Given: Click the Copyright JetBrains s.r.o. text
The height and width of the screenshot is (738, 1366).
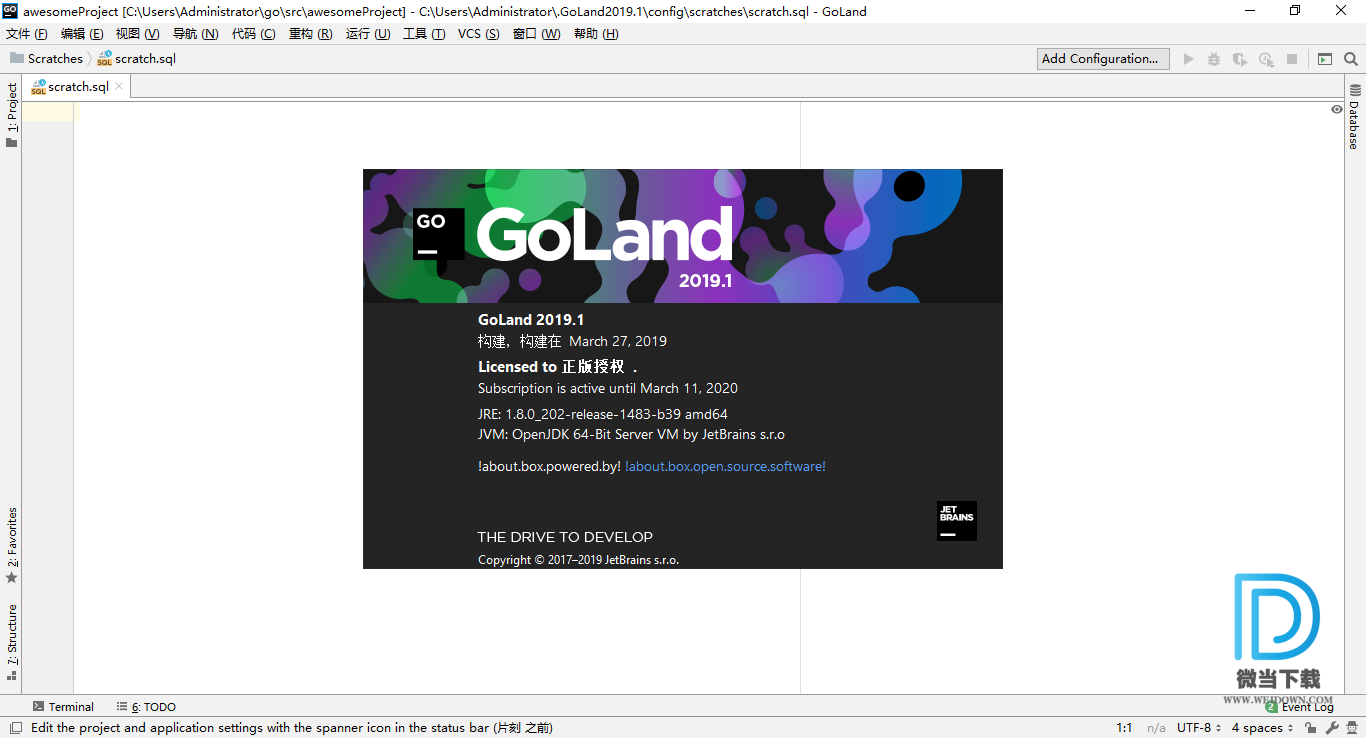Looking at the screenshot, I should [578, 560].
